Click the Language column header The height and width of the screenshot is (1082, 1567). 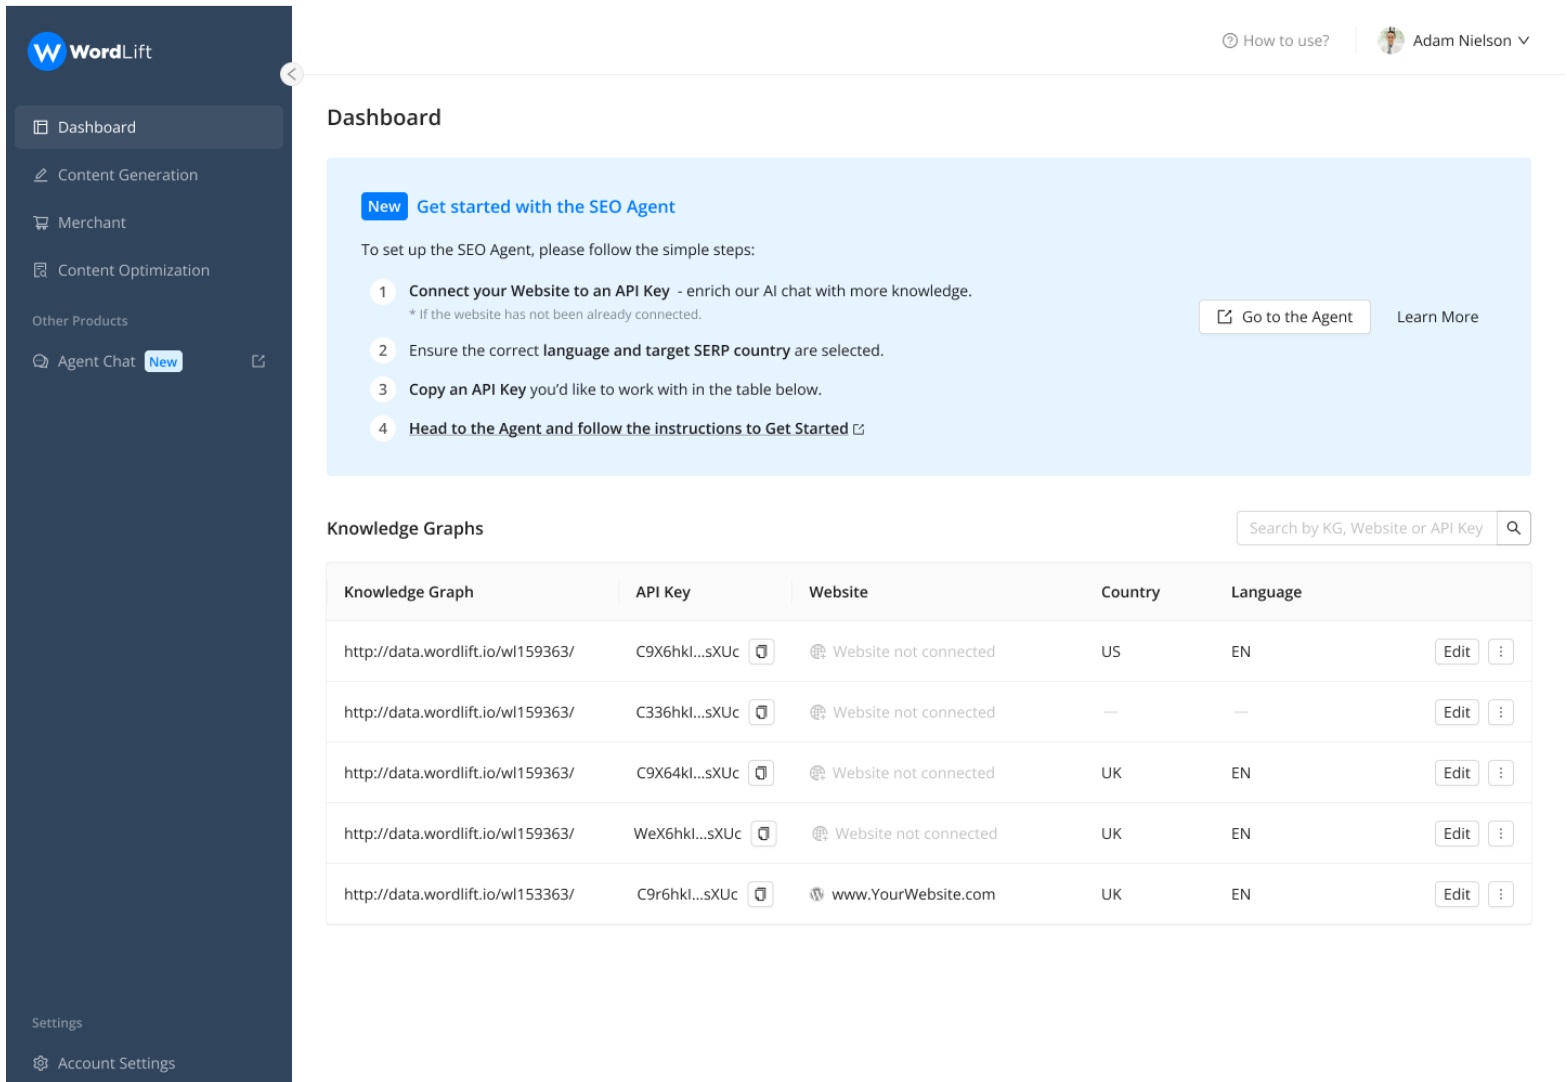pos(1266,592)
